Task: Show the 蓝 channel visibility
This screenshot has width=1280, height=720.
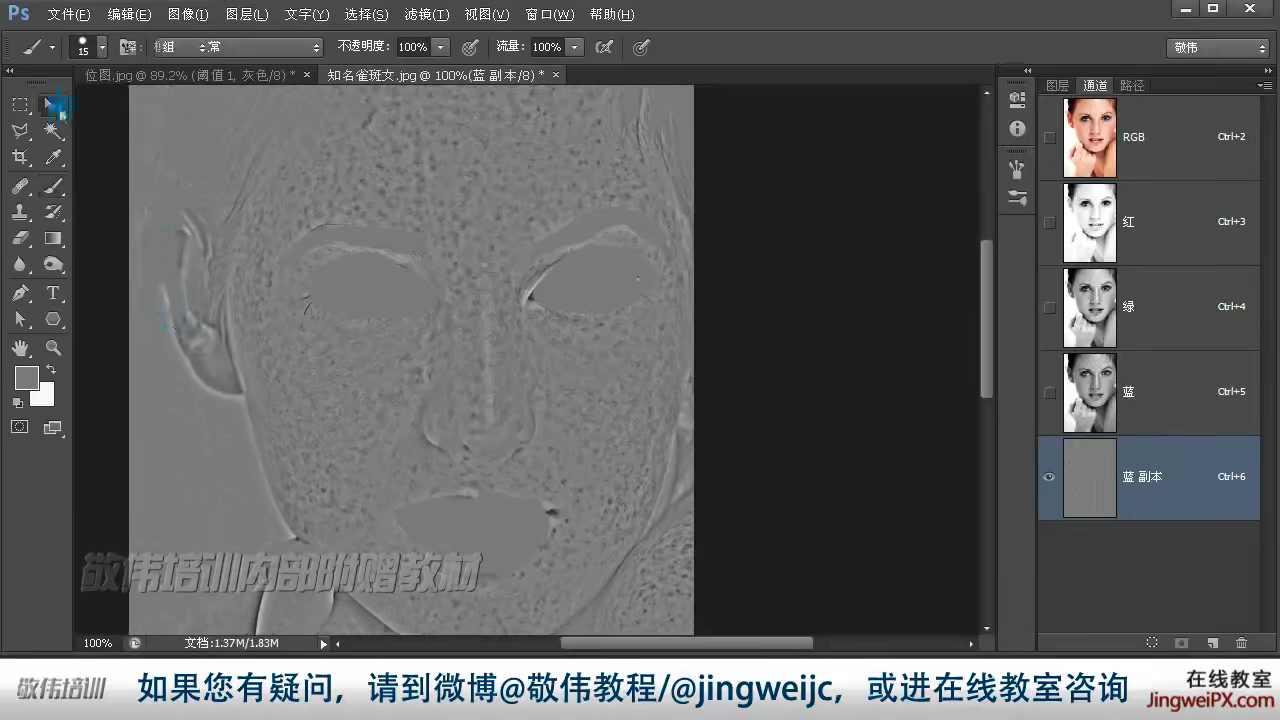Action: (x=1049, y=392)
